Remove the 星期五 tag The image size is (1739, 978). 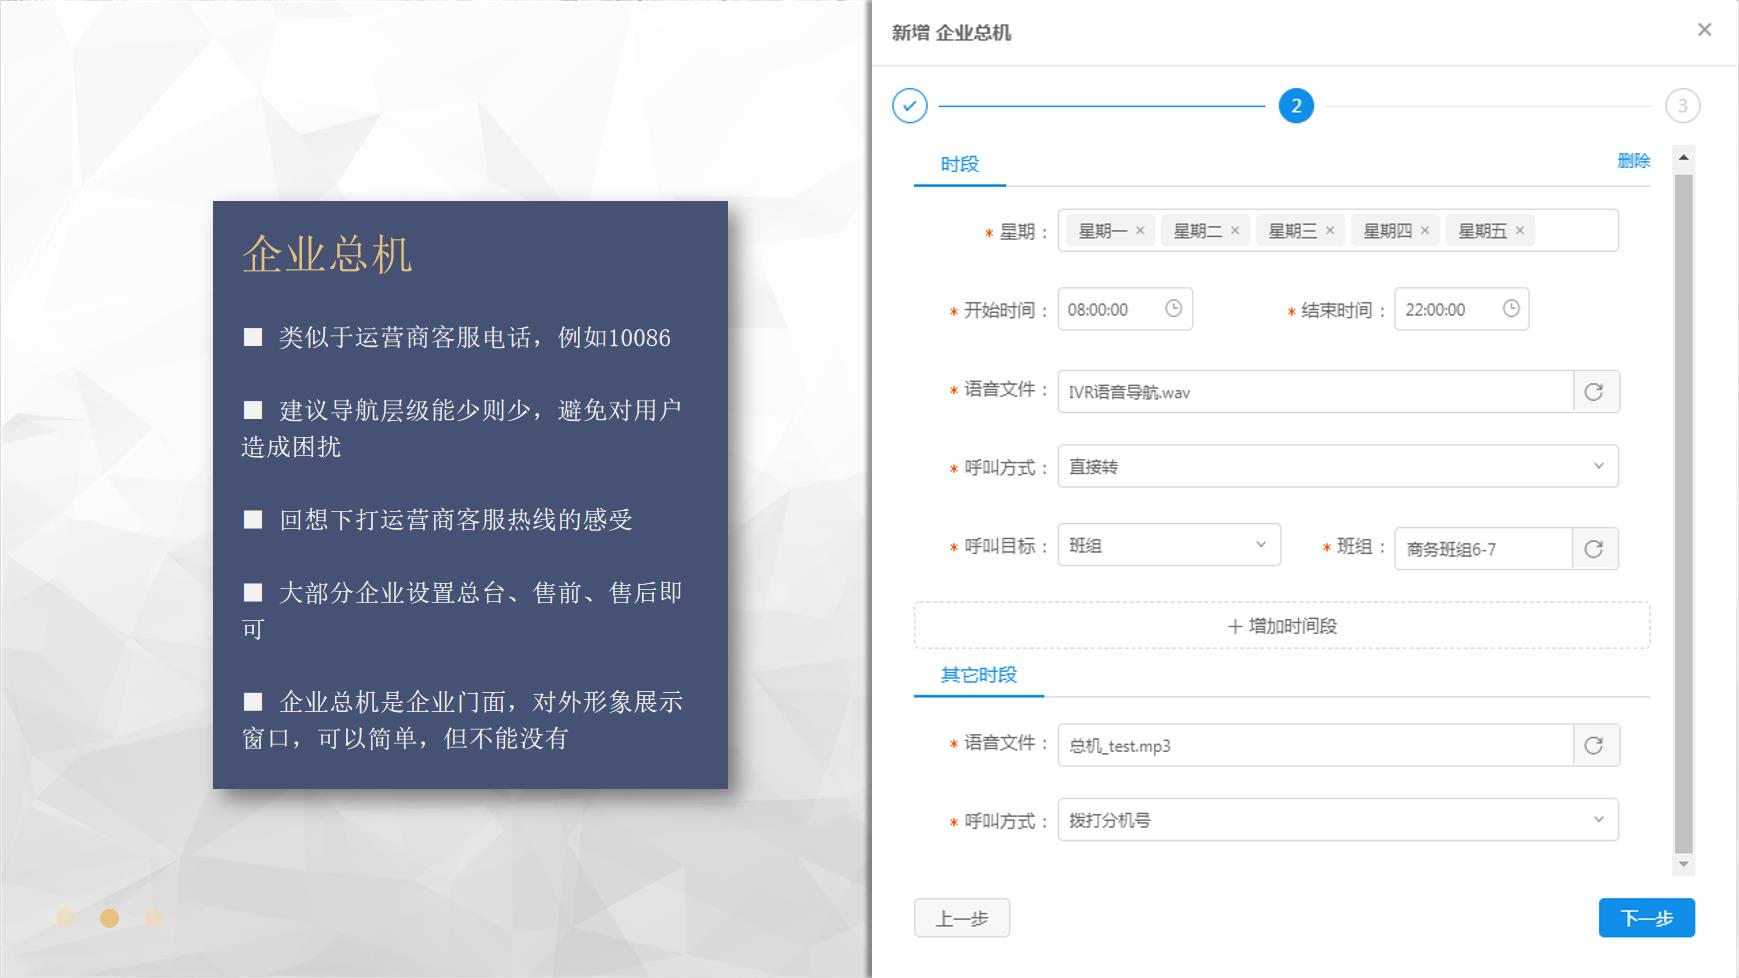coord(1520,230)
